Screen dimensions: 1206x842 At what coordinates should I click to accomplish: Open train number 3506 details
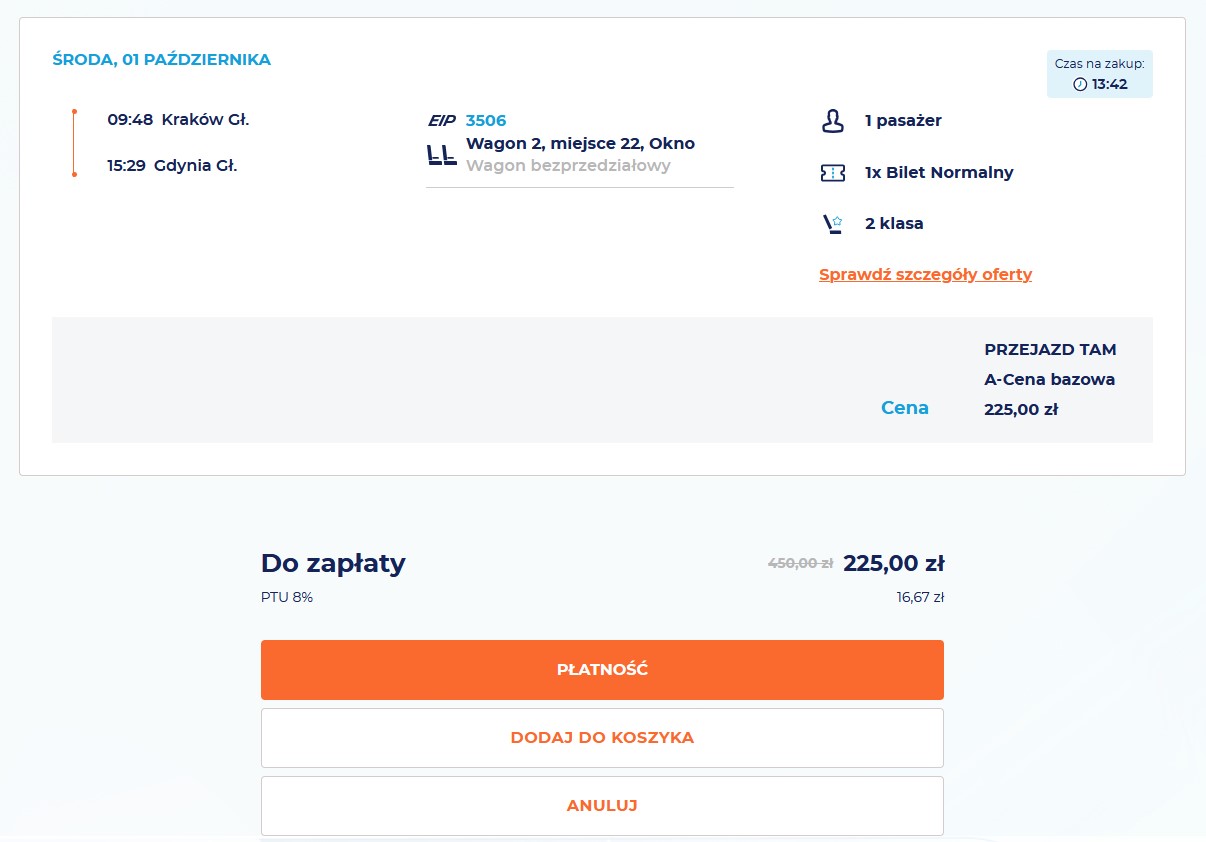click(486, 121)
